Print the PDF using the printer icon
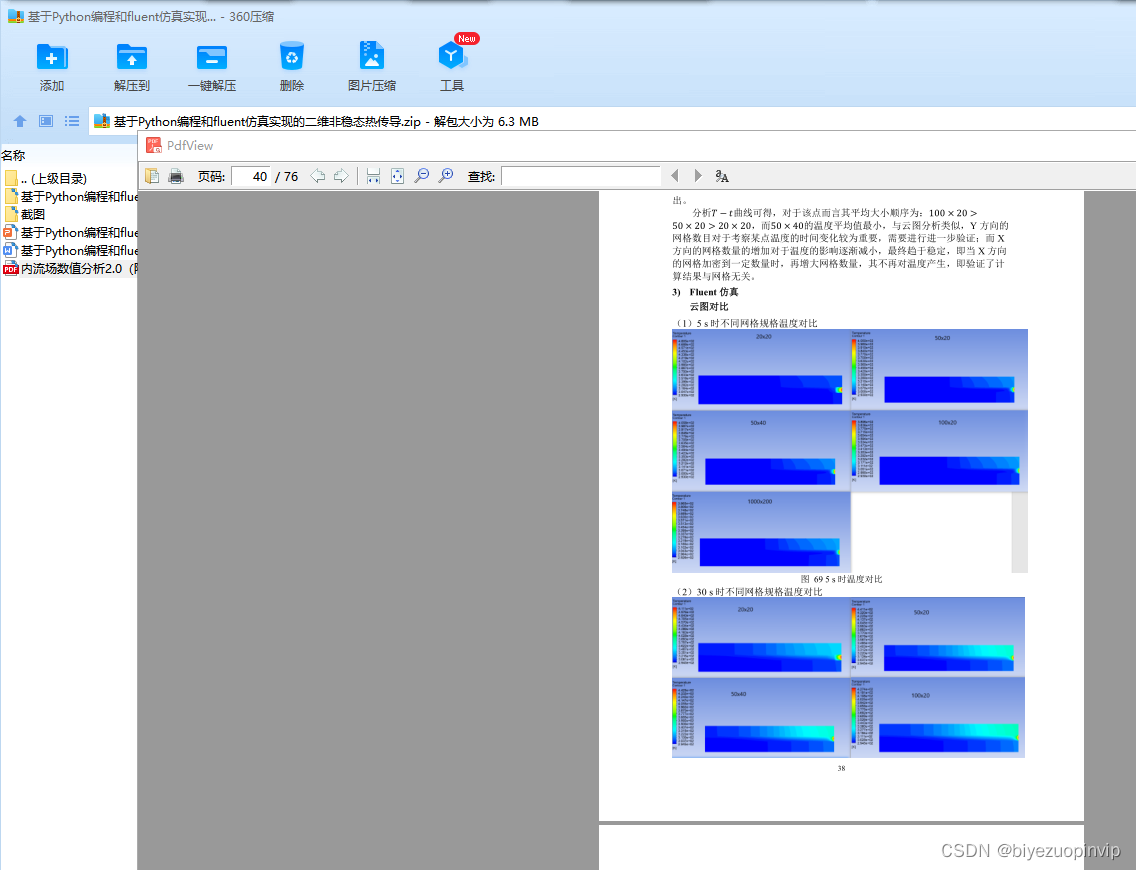The width and height of the screenshot is (1136, 870). (x=176, y=176)
